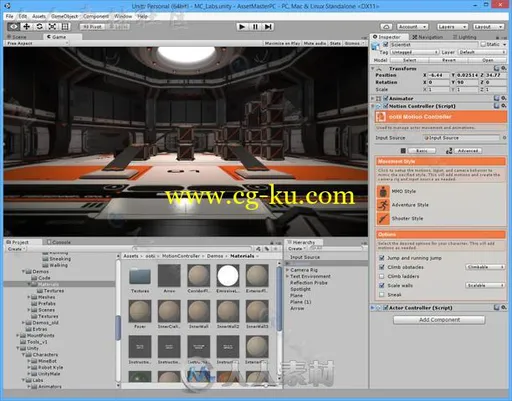Screen dimensions: 512x401
Task: Open the Component menu
Action: click(96, 16)
